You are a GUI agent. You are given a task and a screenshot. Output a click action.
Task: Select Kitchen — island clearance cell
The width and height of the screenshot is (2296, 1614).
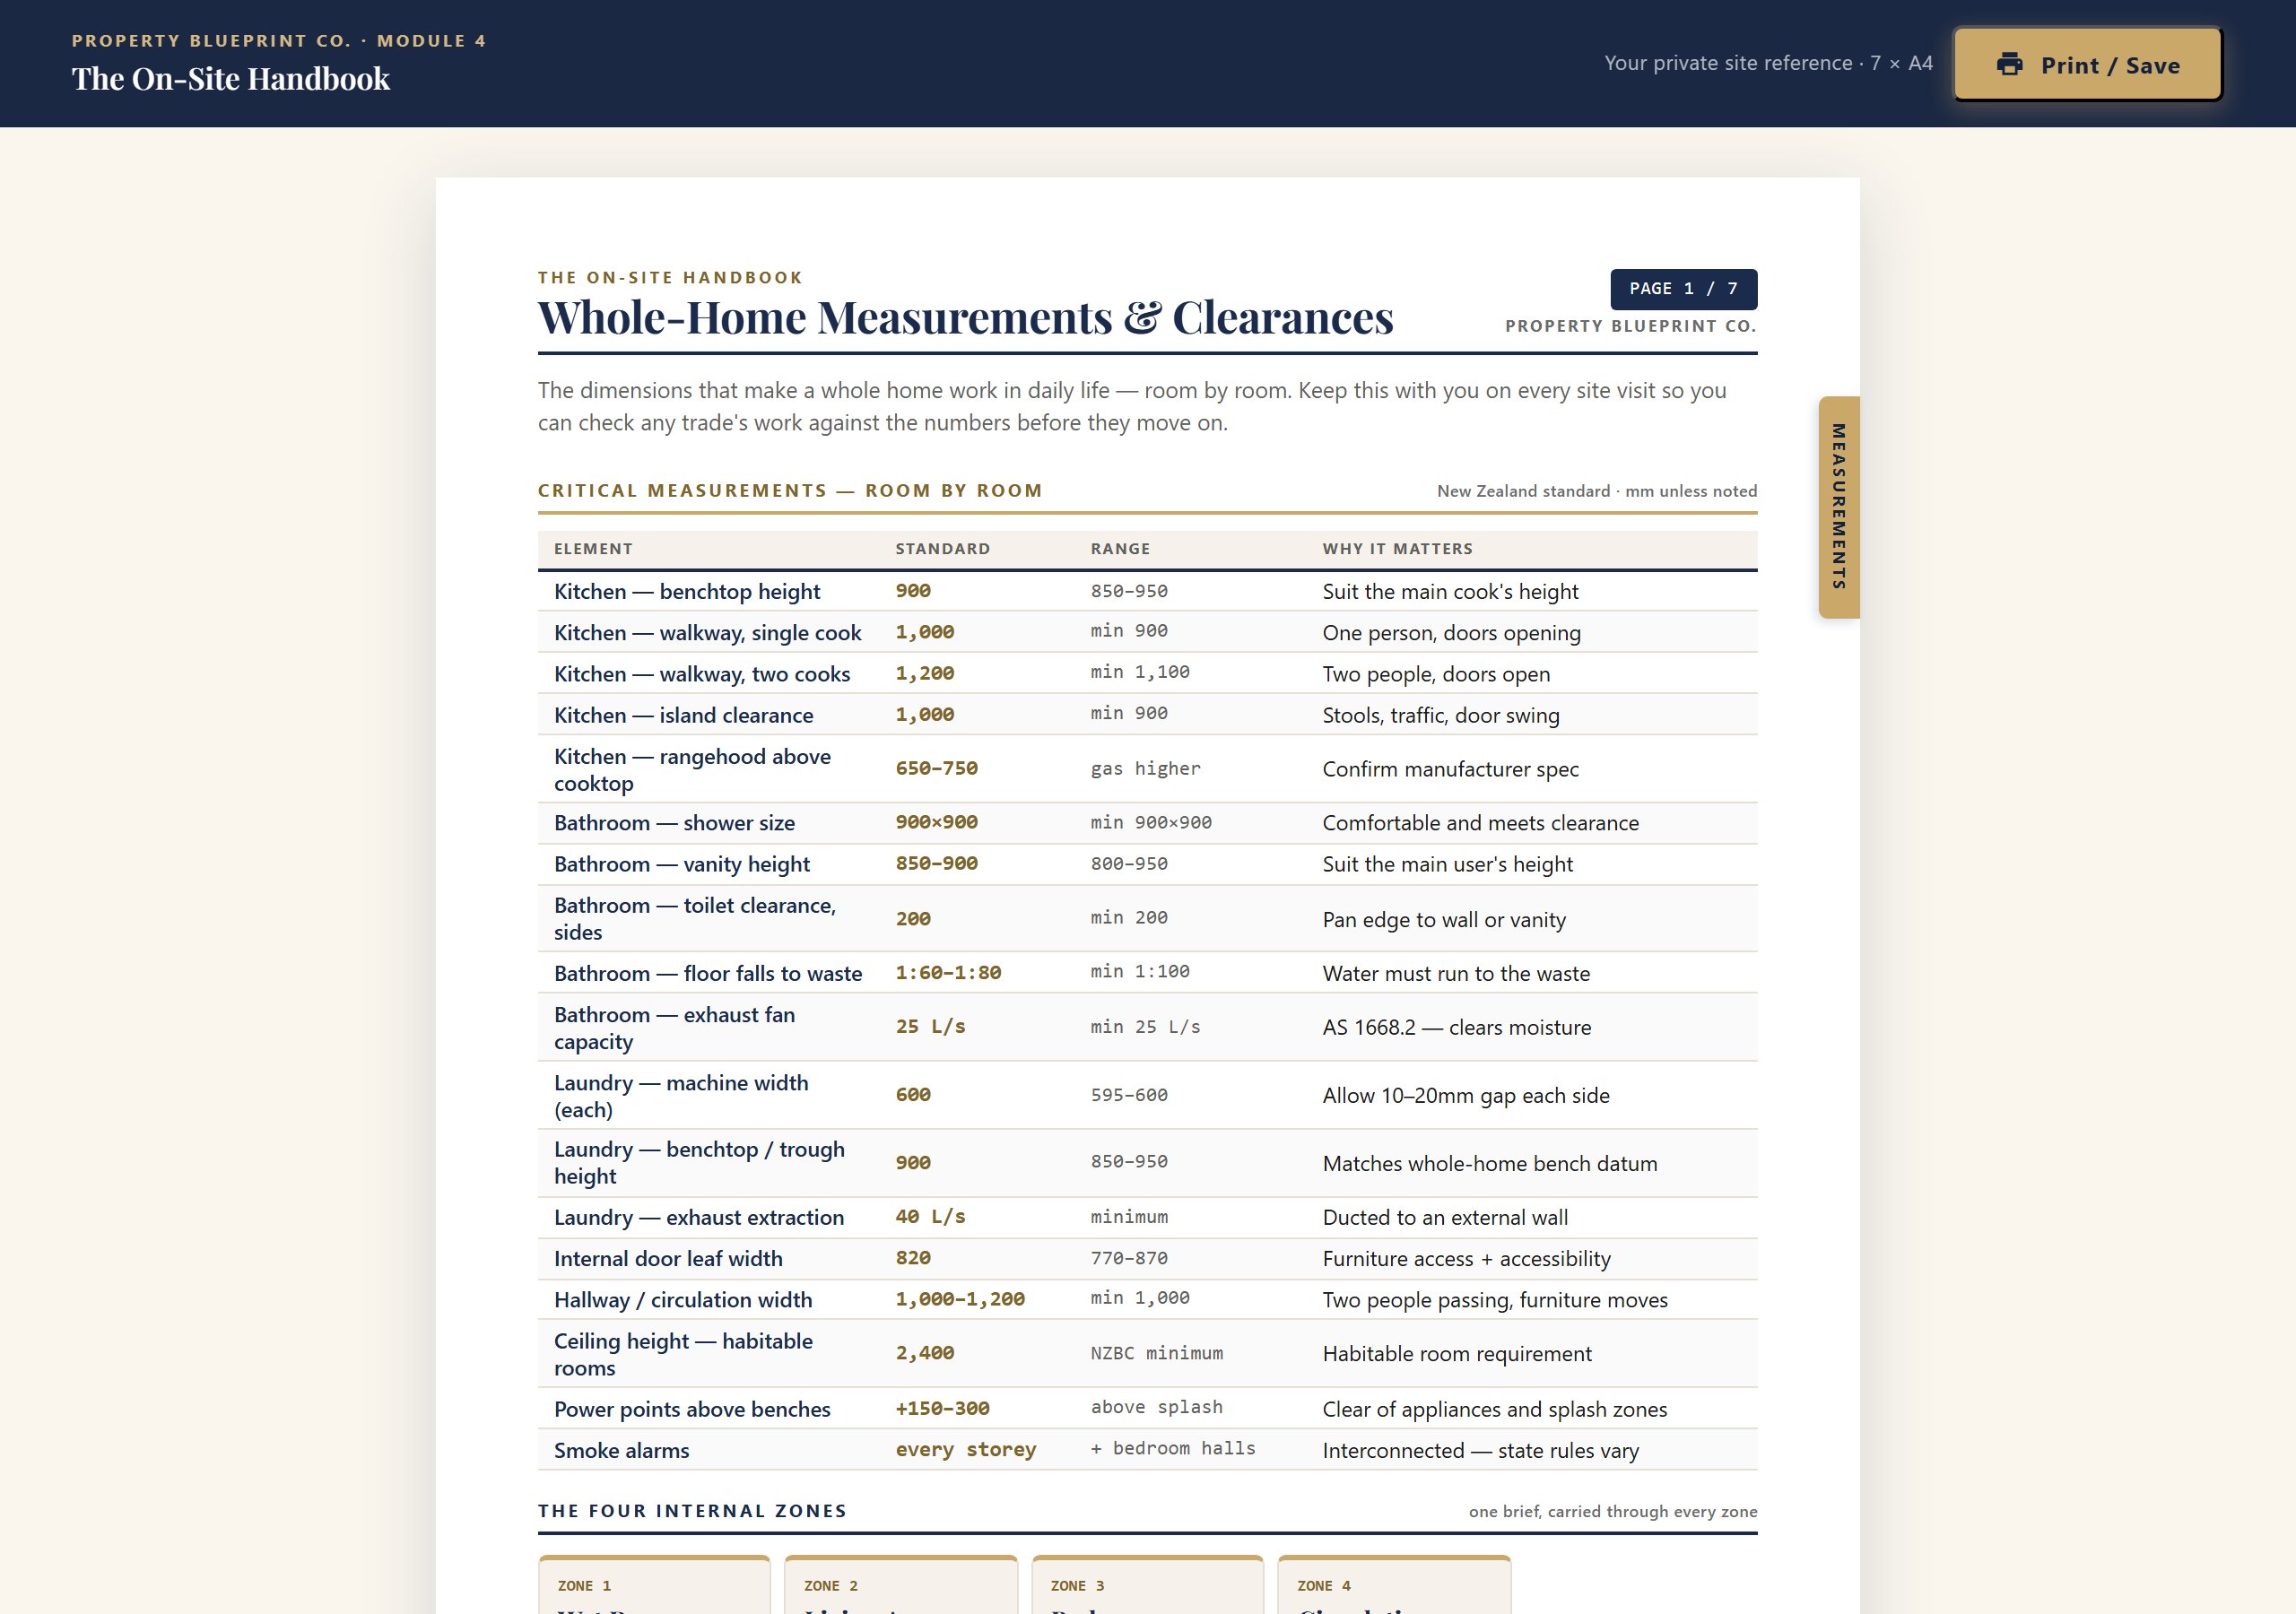[x=684, y=715]
